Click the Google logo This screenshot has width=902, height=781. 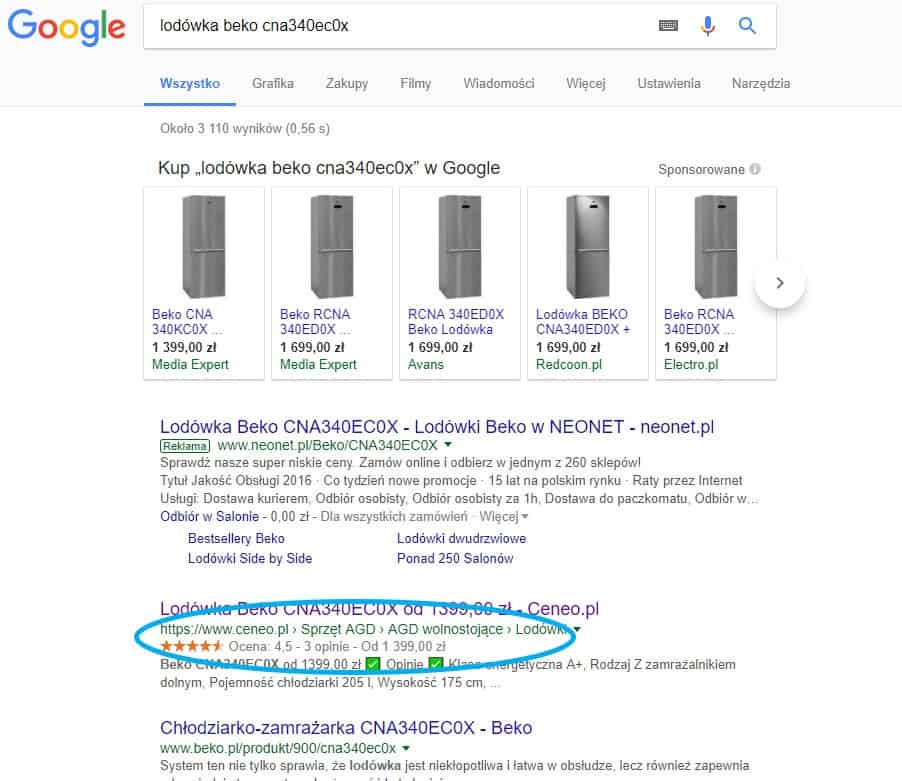(66, 27)
